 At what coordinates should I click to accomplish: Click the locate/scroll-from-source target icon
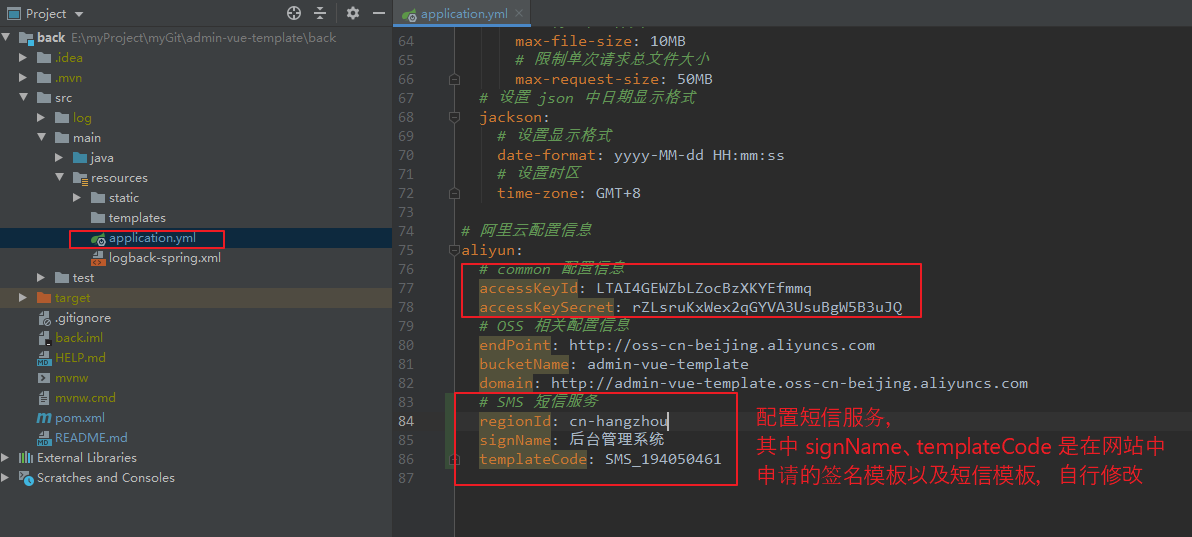pos(294,13)
